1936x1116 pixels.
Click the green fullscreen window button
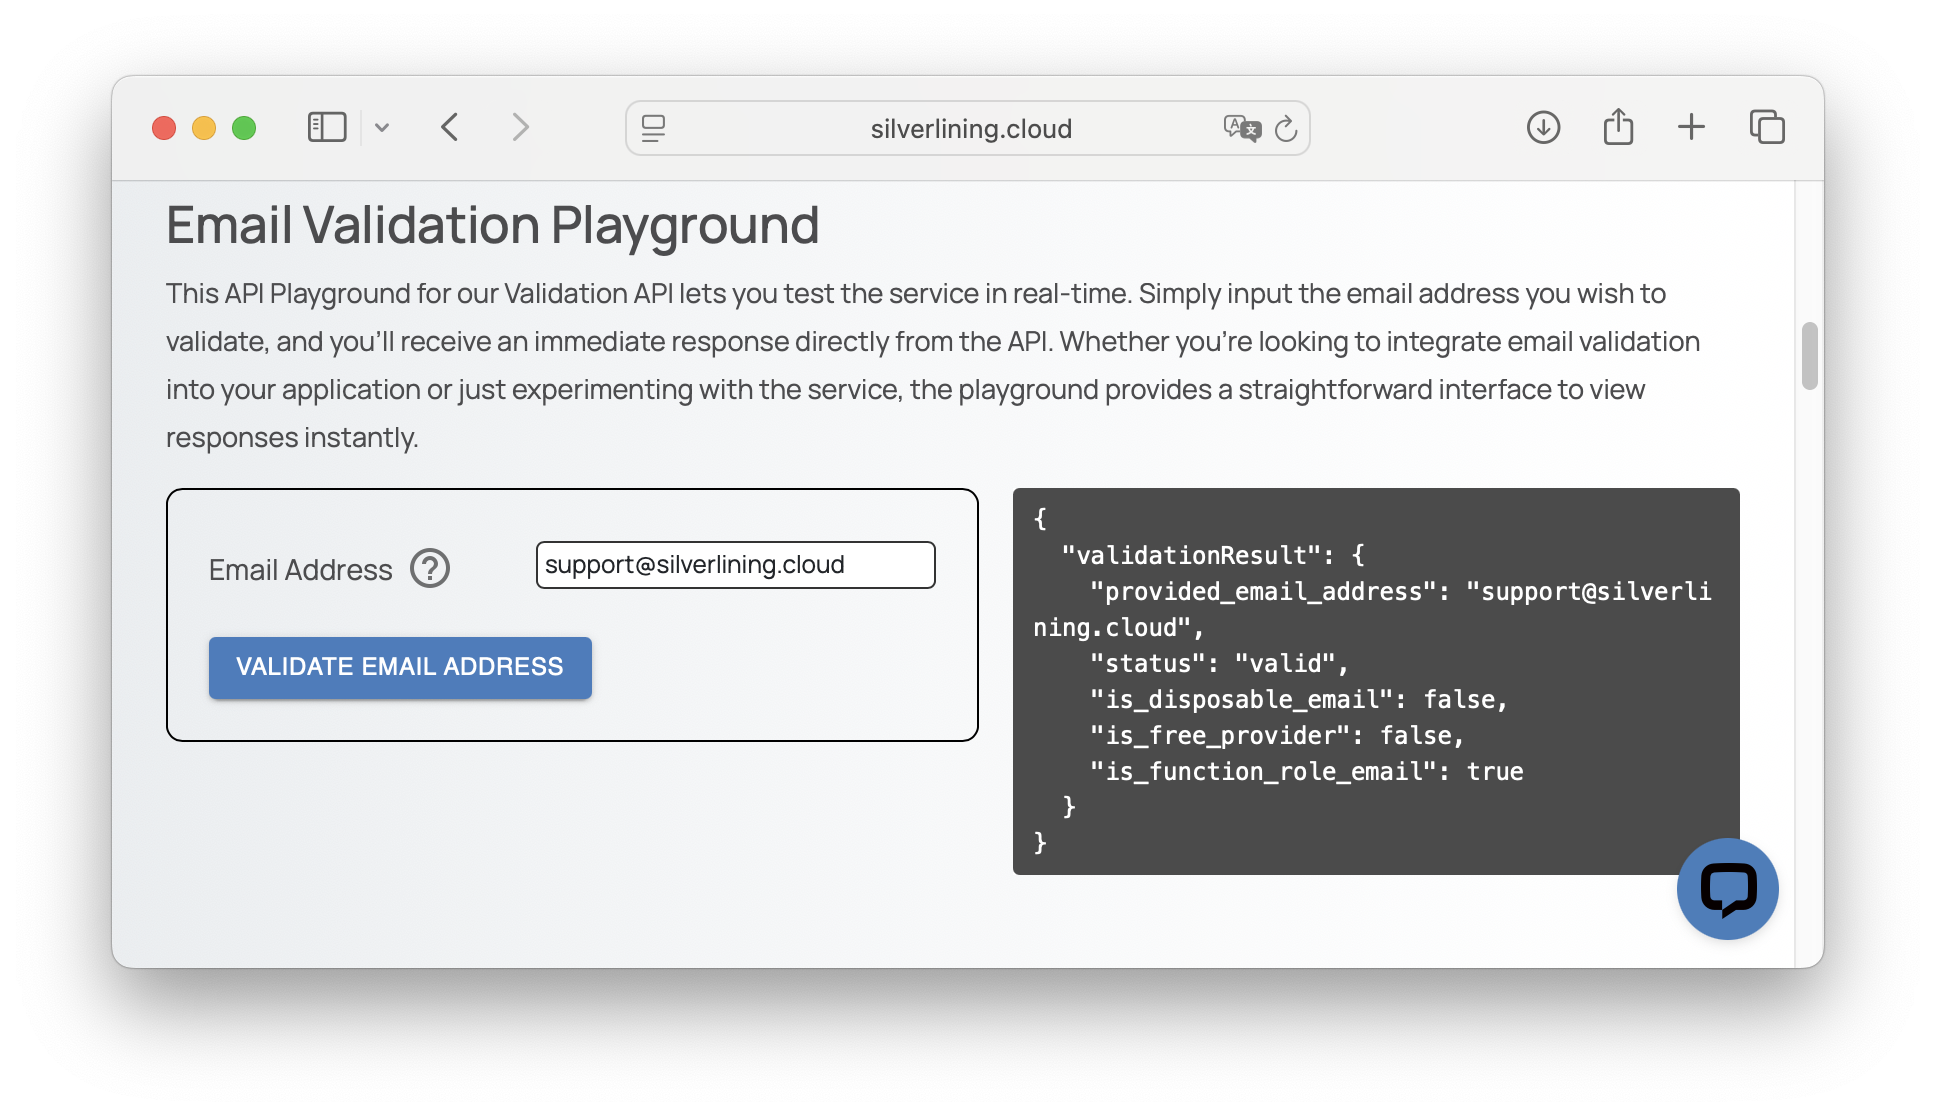click(x=244, y=128)
